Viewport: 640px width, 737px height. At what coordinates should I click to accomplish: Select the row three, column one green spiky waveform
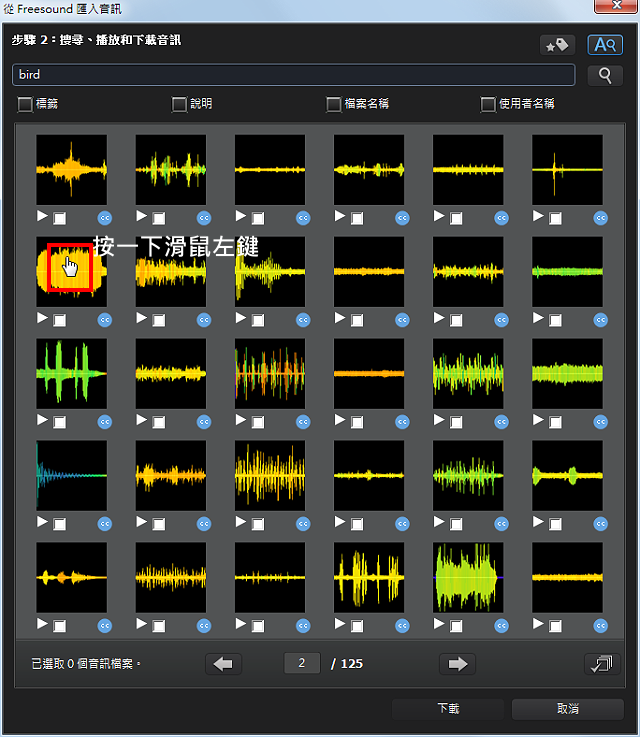point(71,374)
